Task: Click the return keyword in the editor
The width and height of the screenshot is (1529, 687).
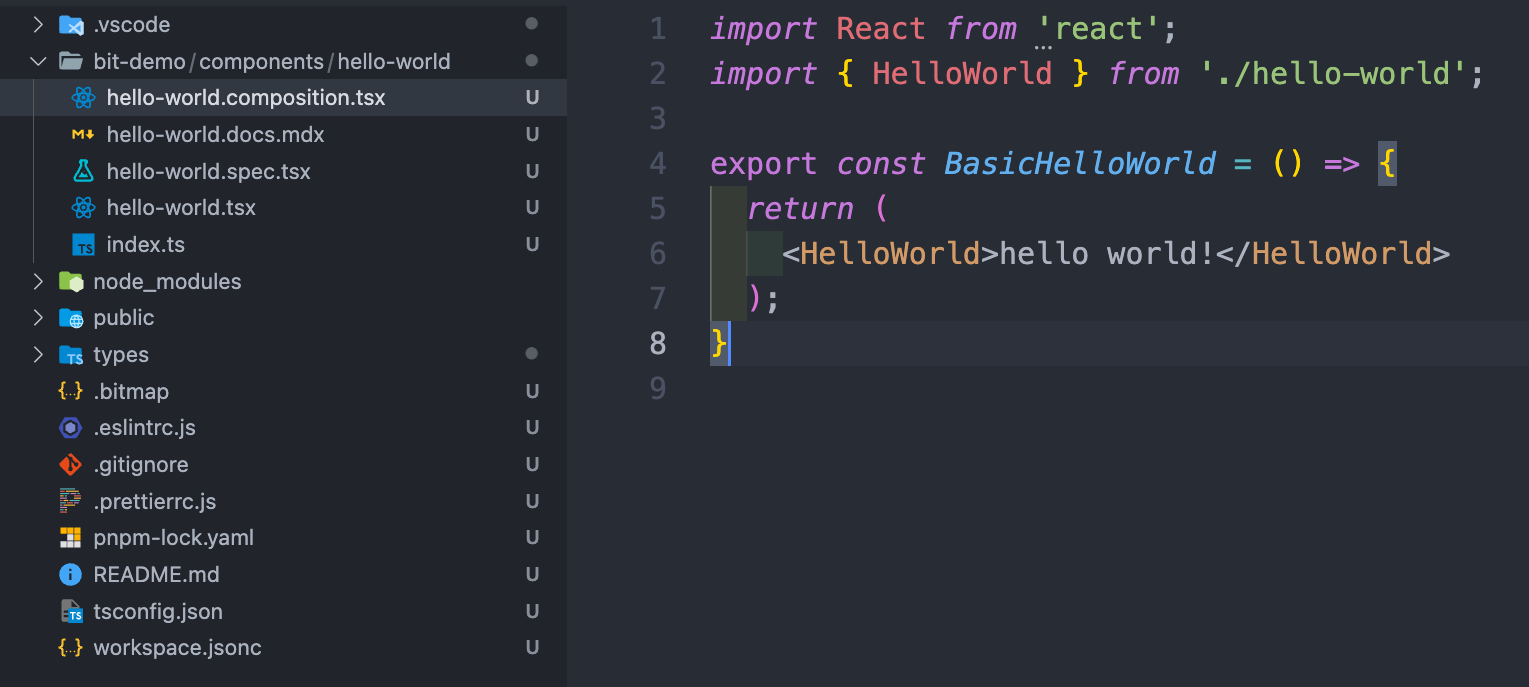Action: pyautogui.click(x=800, y=208)
